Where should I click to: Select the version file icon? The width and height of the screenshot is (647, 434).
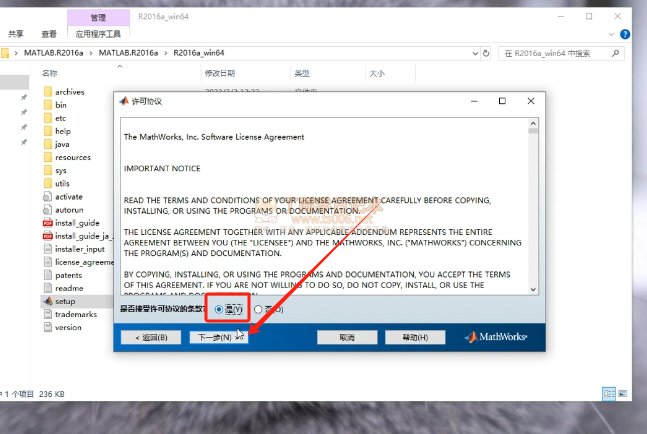[48, 327]
